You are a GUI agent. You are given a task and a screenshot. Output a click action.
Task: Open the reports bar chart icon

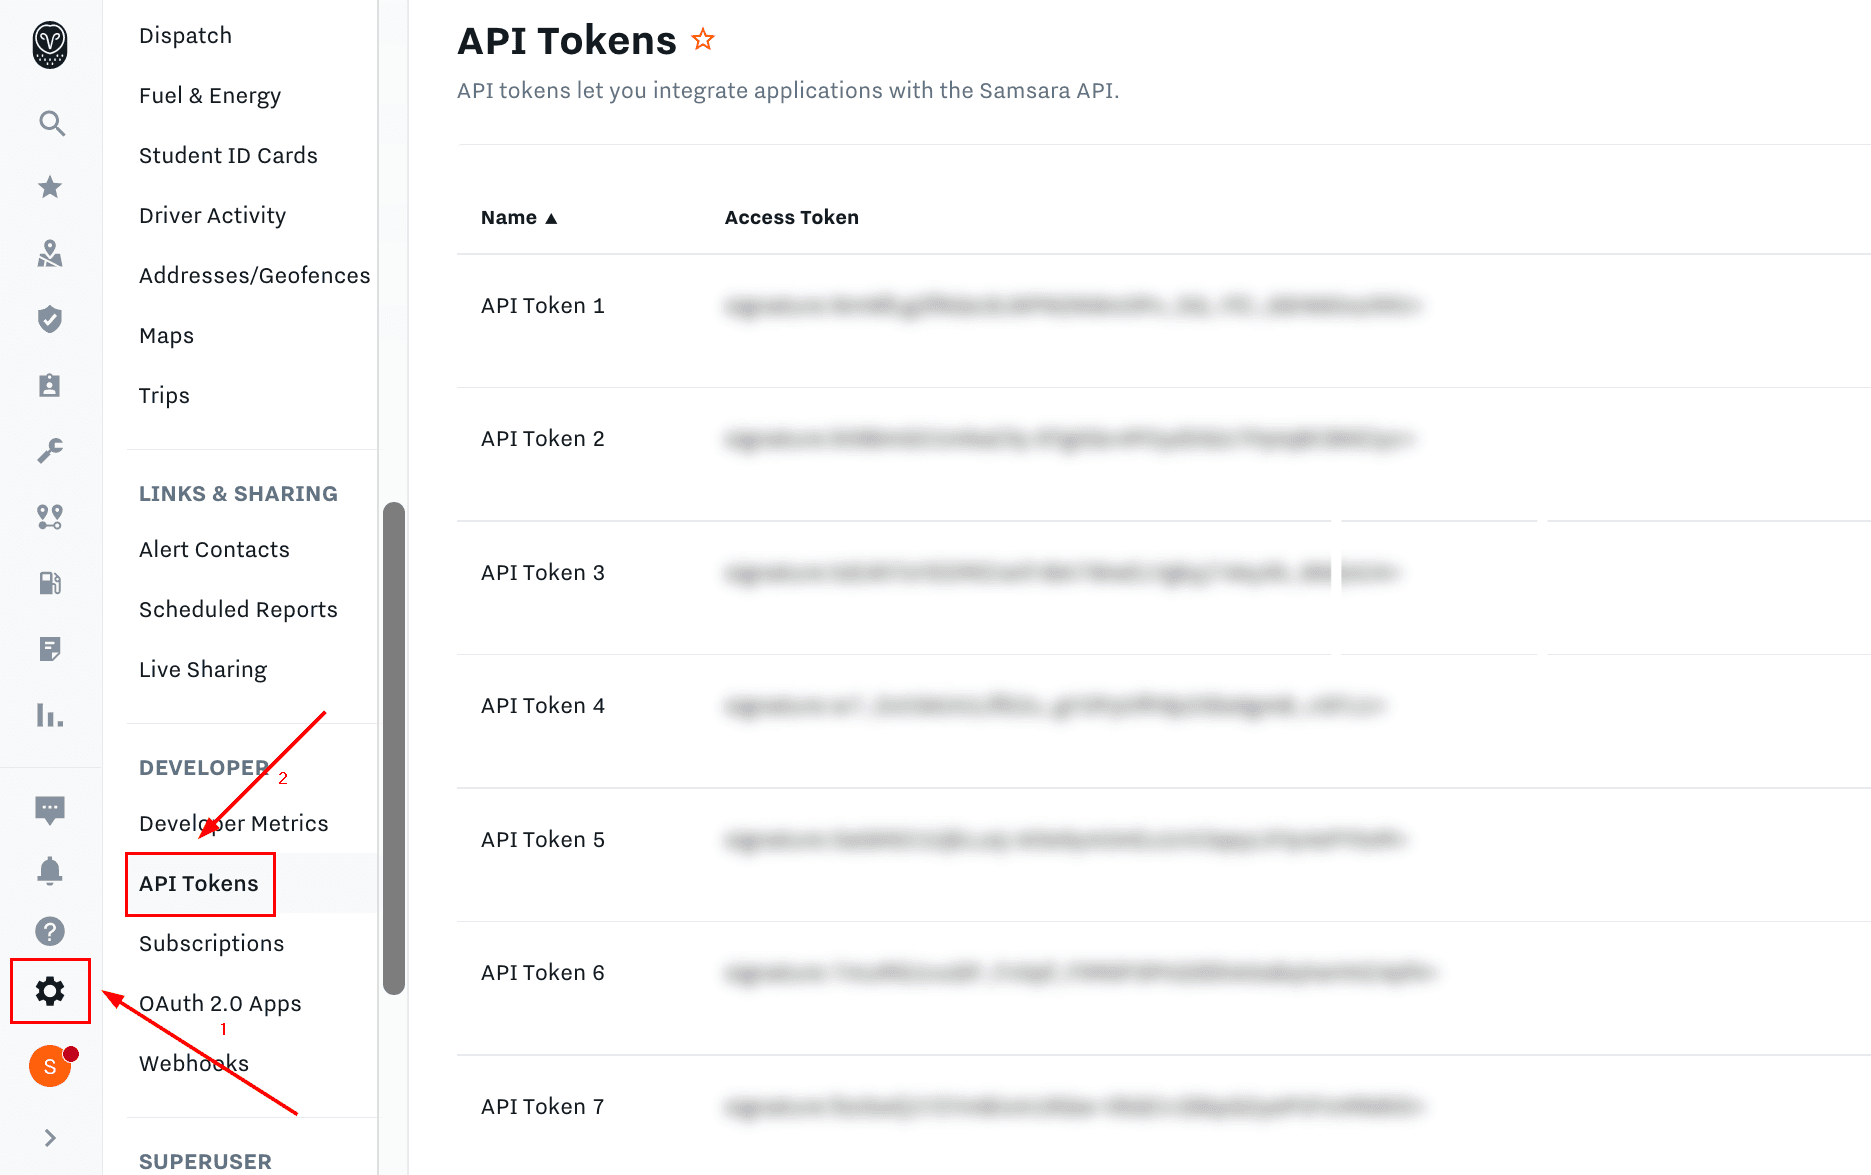pos(50,715)
